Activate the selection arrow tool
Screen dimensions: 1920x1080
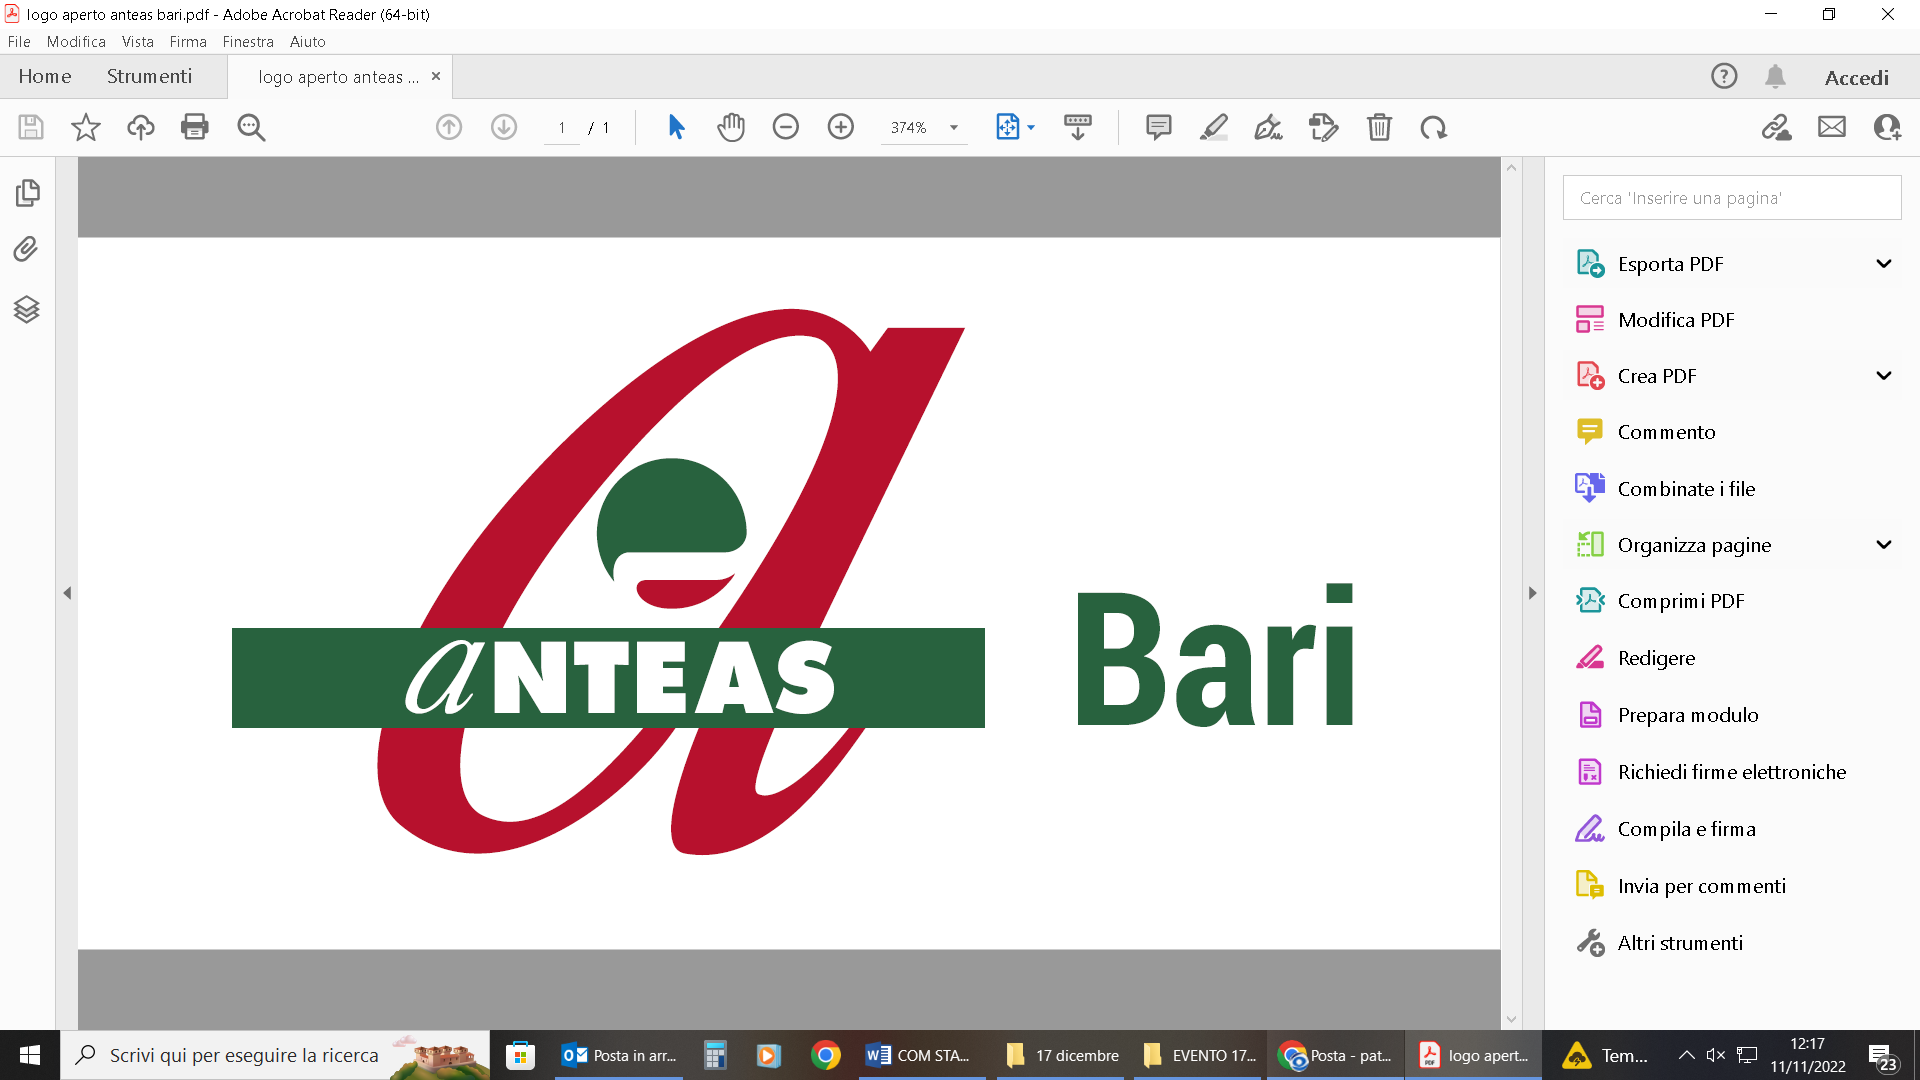coord(676,127)
